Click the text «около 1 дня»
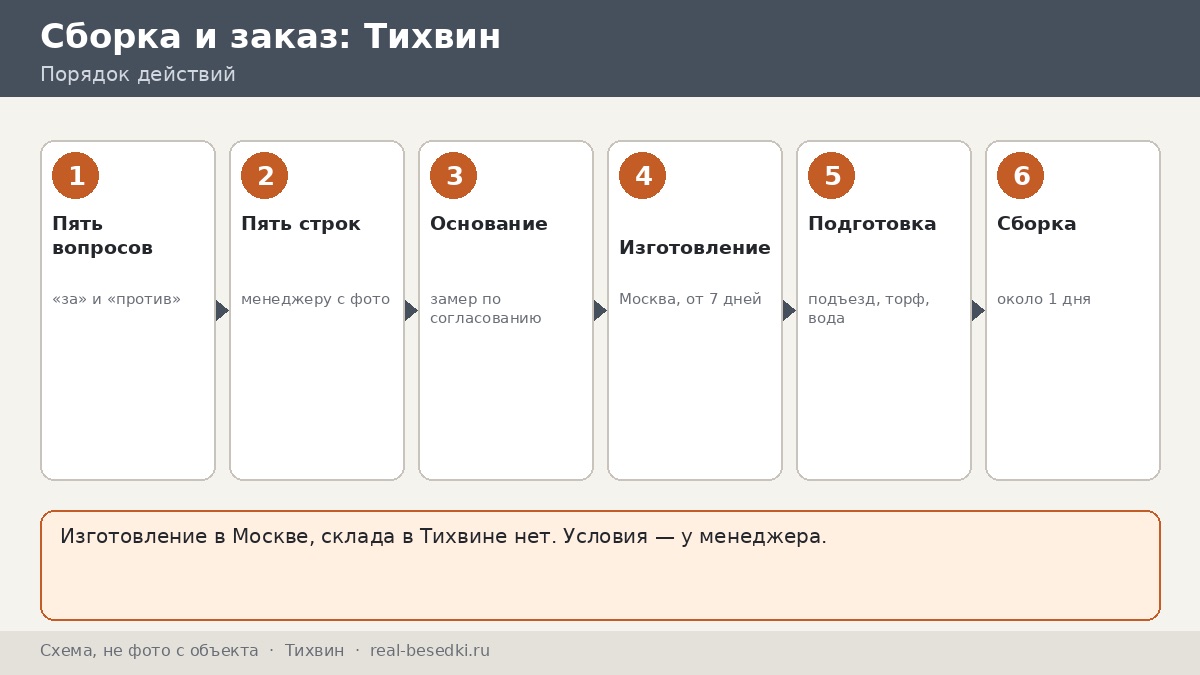The image size is (1200, 675). click(1044, 299)
